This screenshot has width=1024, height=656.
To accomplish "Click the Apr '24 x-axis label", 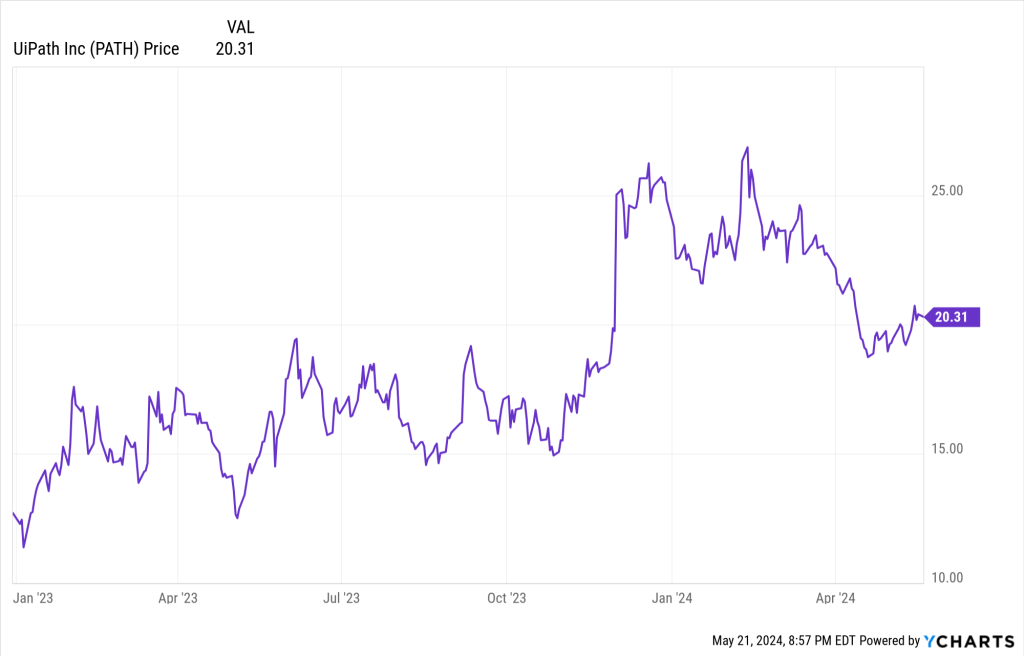I will tap(836, 598).
